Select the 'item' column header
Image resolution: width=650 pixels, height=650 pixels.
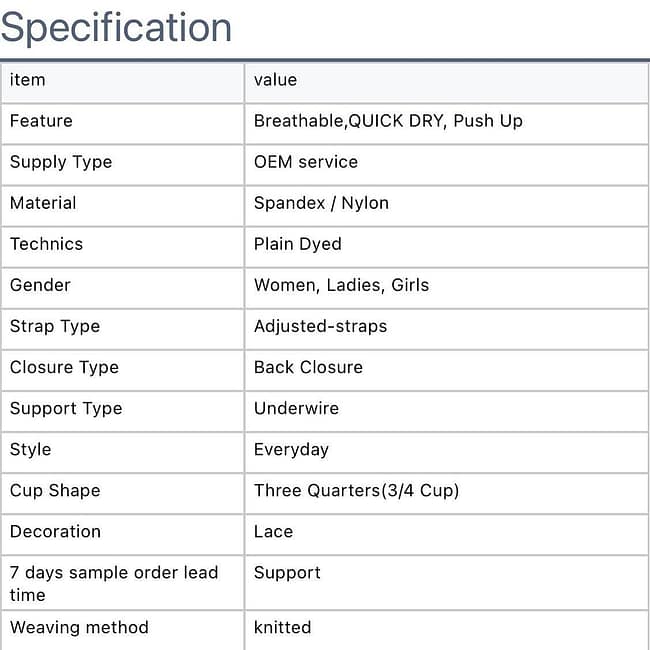point(28,80)
